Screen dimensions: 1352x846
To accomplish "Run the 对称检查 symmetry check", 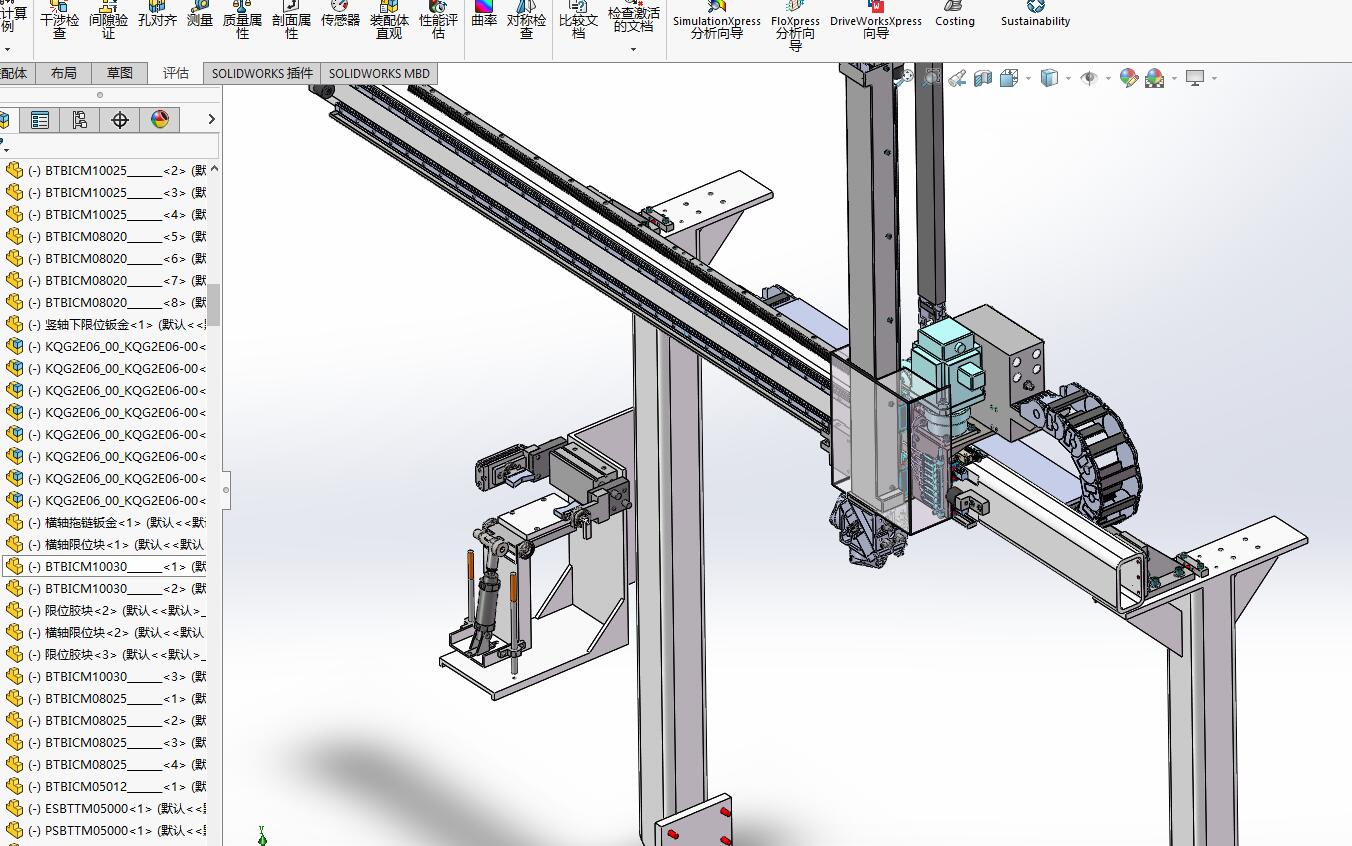I will tap(526, 20).
